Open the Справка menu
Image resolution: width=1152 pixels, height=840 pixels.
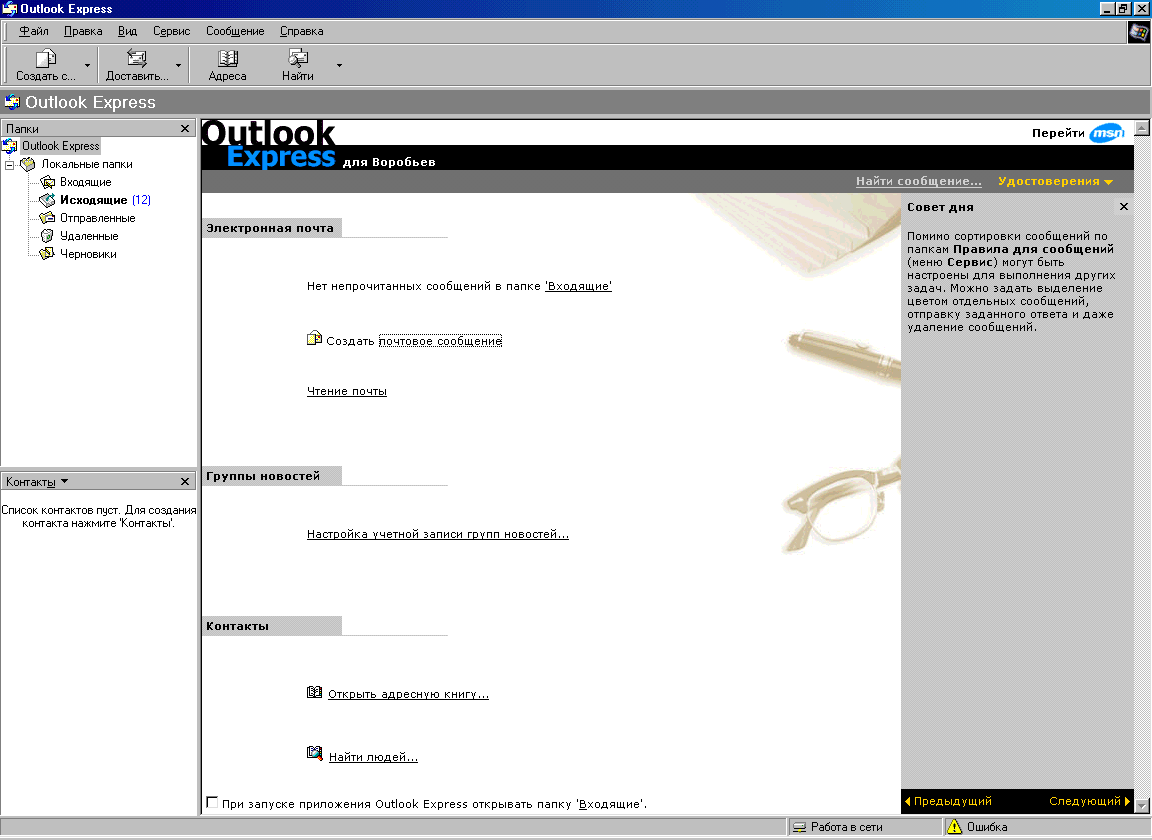[301, 32]
